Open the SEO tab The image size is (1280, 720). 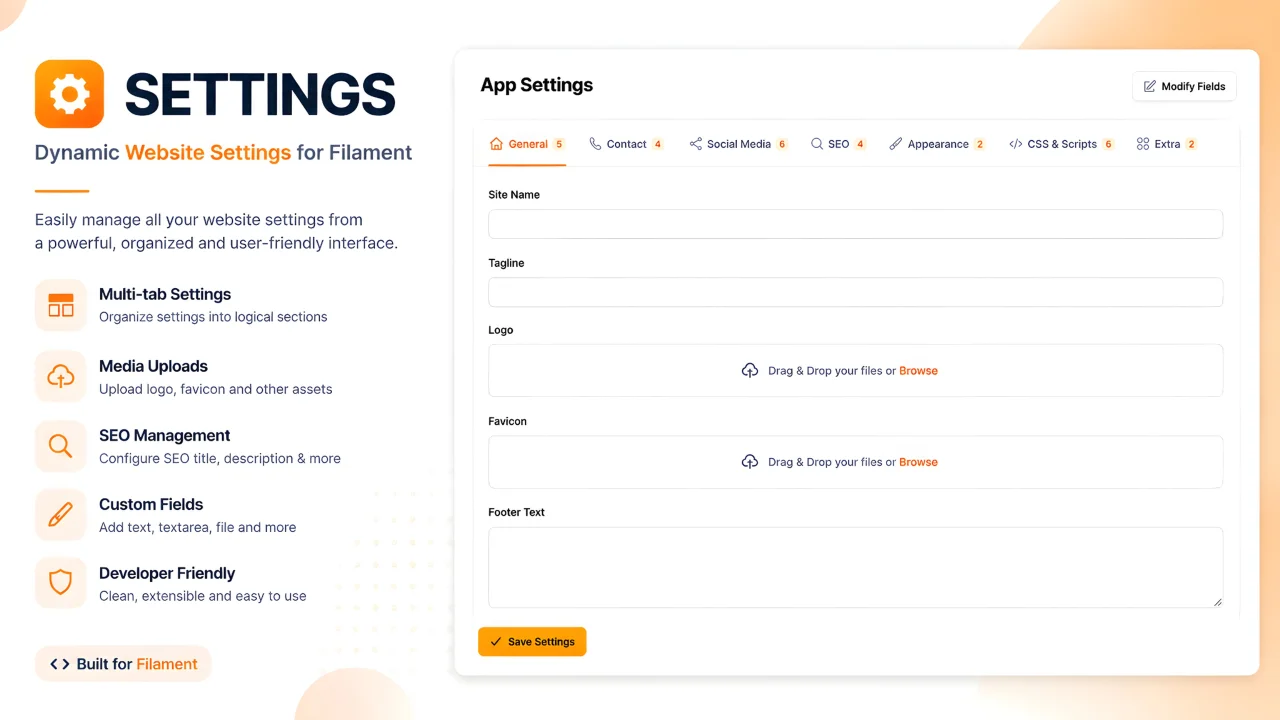click(838, 144)
